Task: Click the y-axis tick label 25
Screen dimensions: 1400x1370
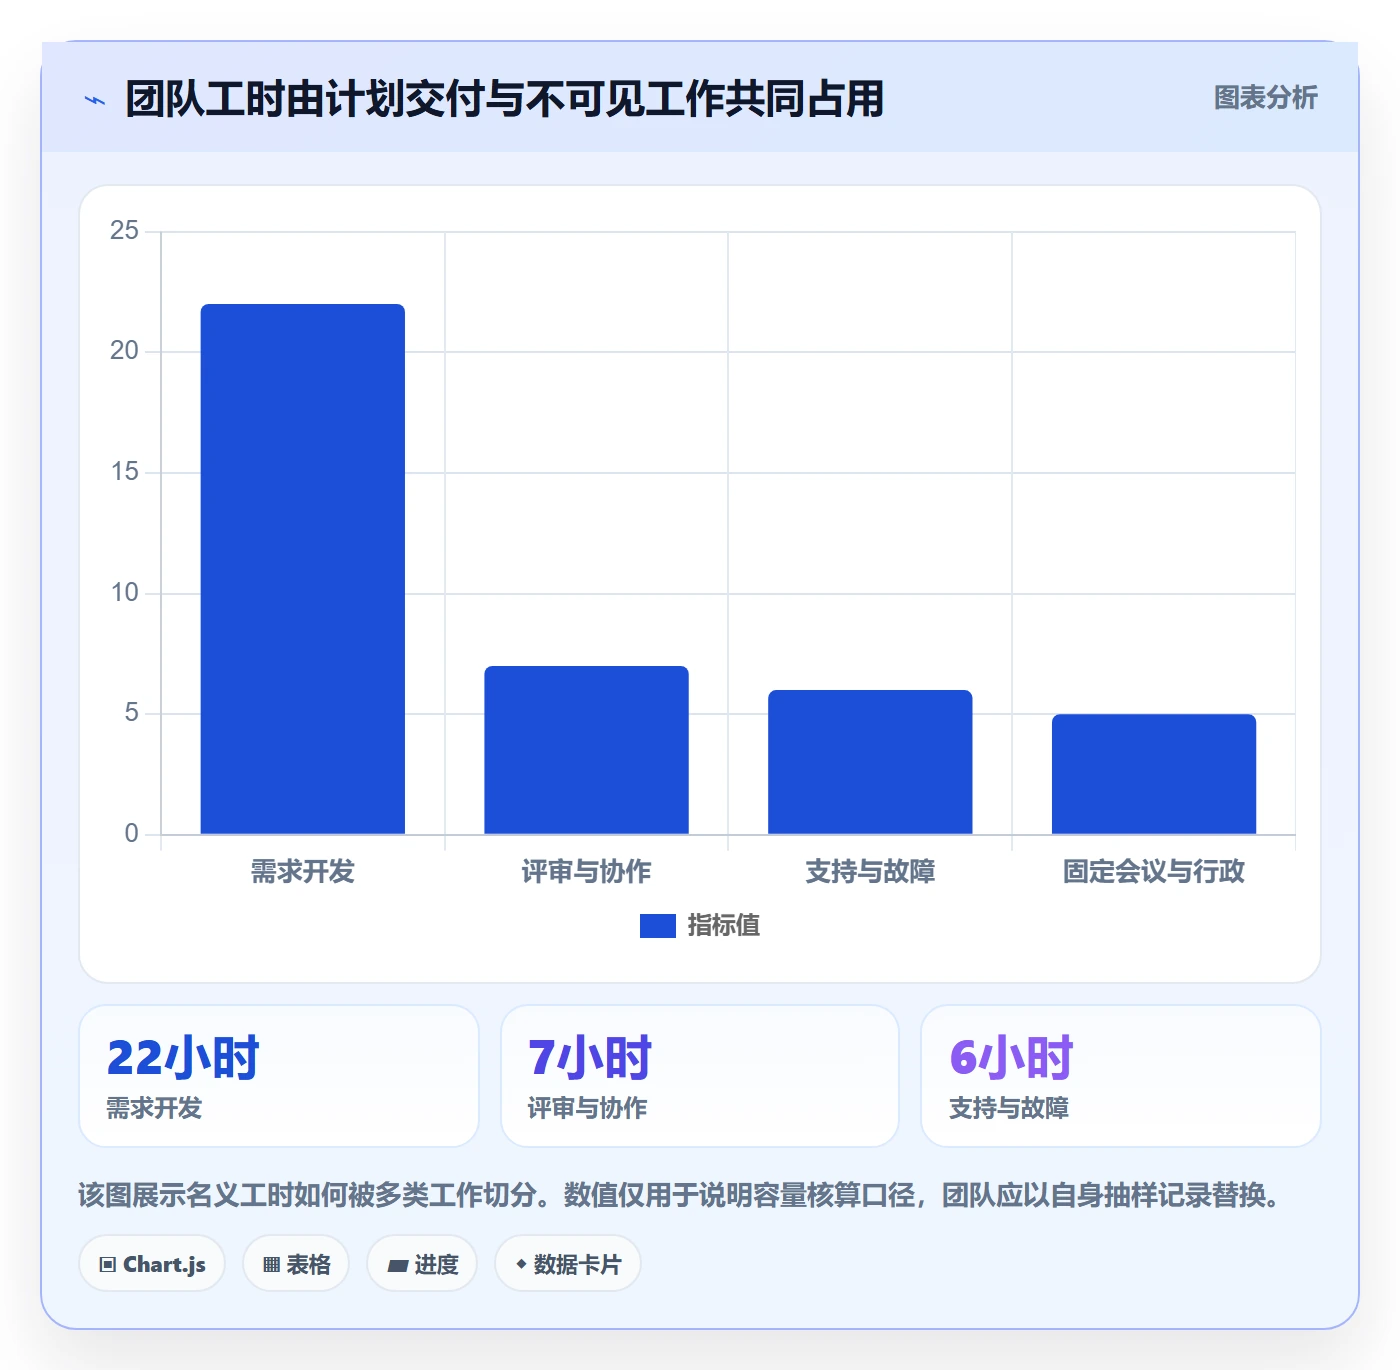Action: 125,231
